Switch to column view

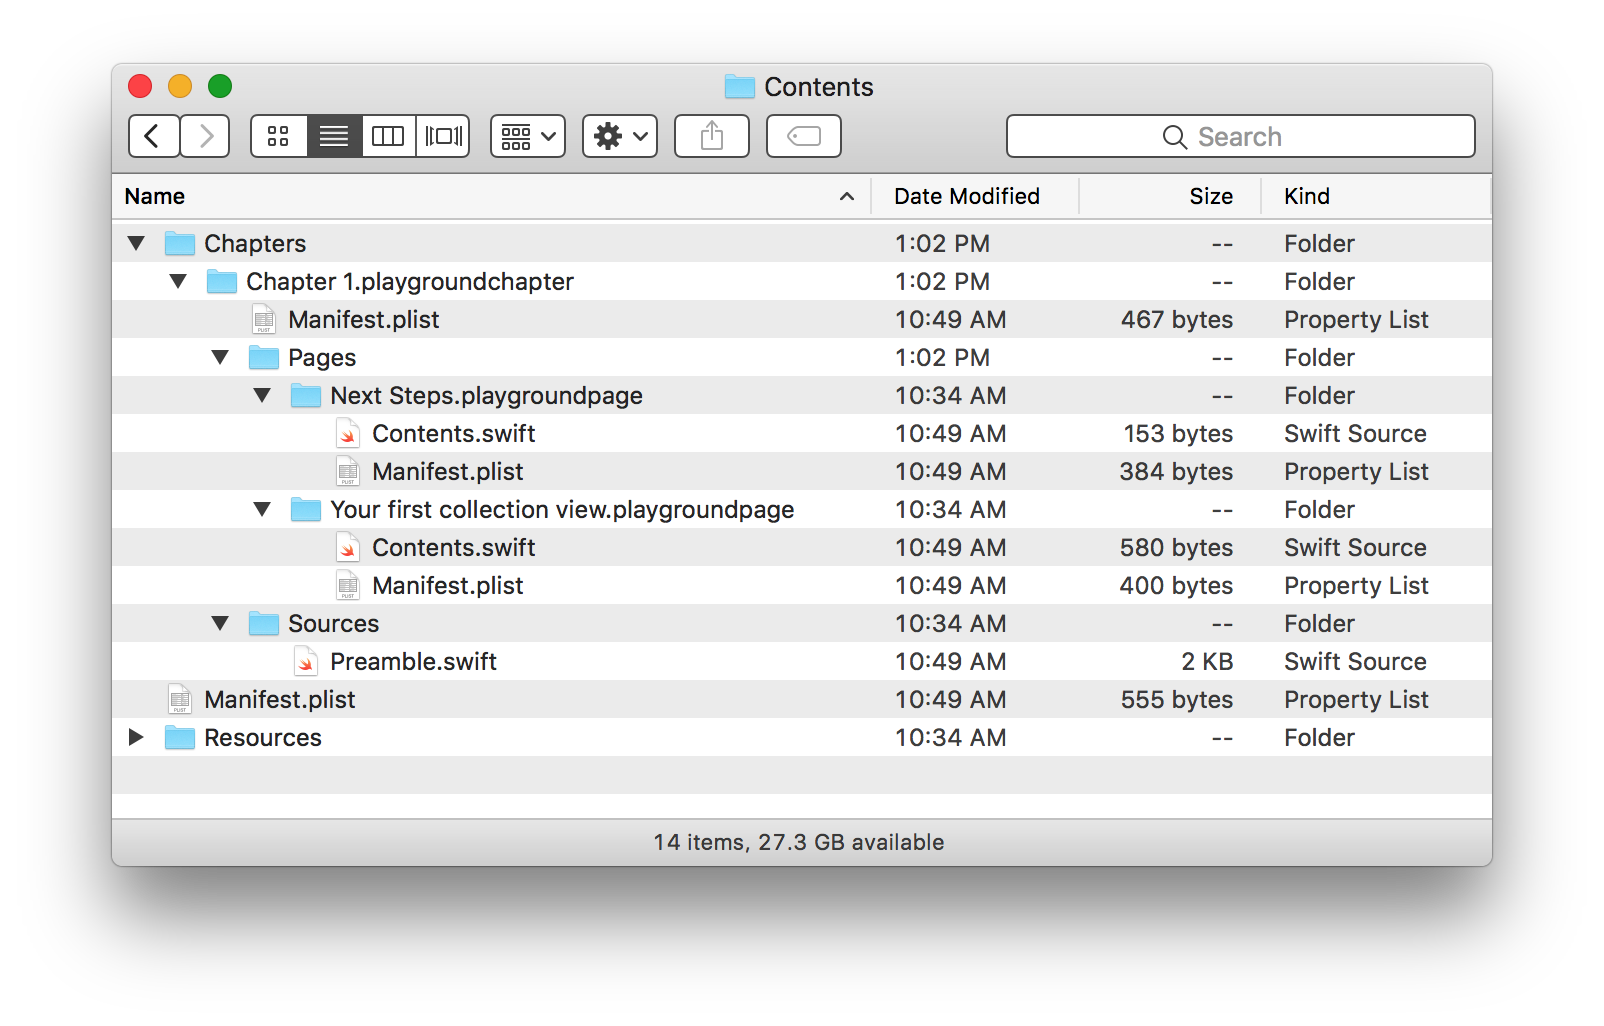388,136
